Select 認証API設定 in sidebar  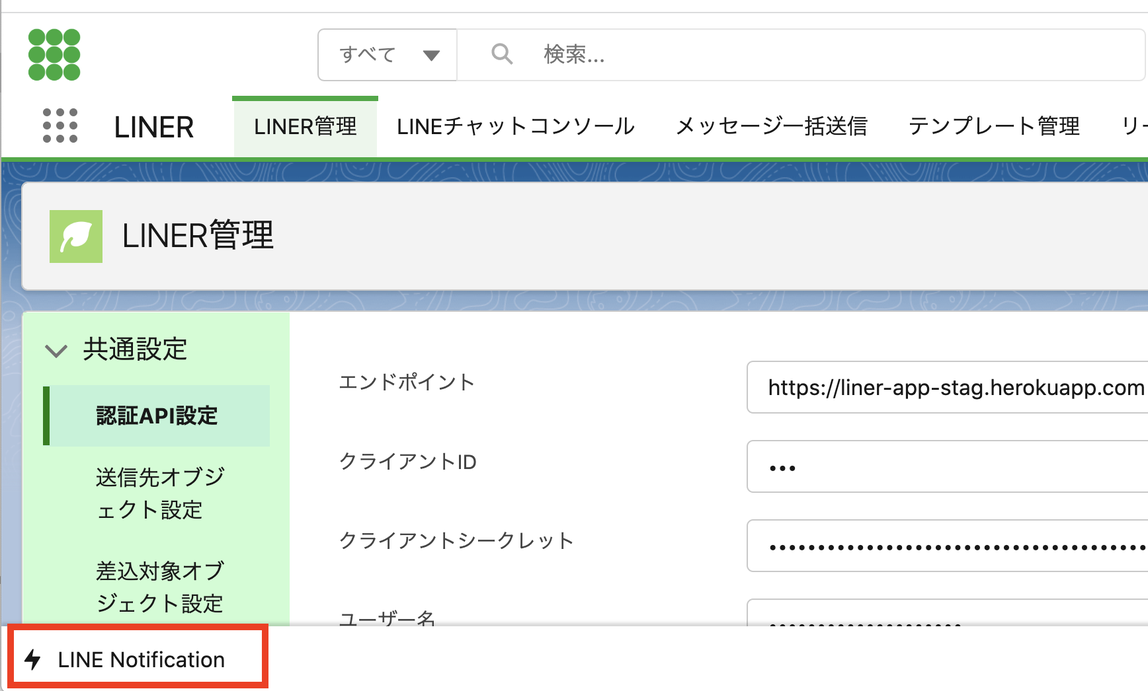157,416
